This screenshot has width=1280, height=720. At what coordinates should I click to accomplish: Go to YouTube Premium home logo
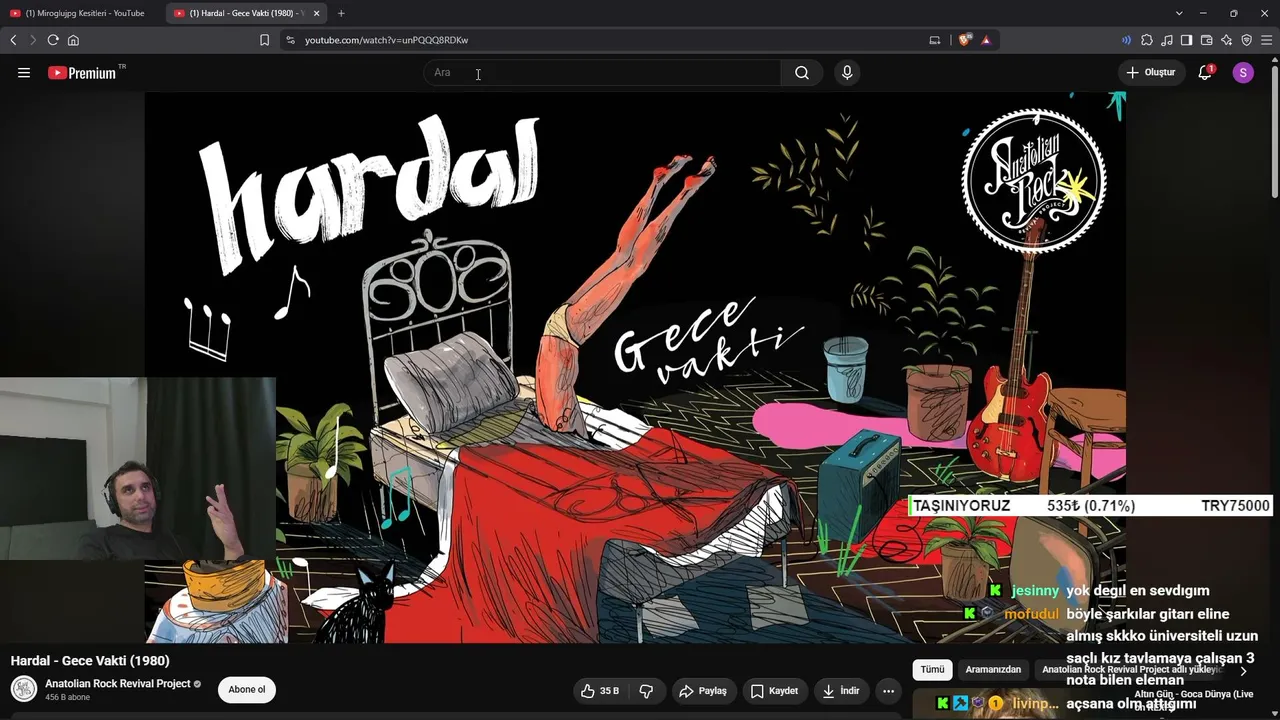click(x=82, y=72)
